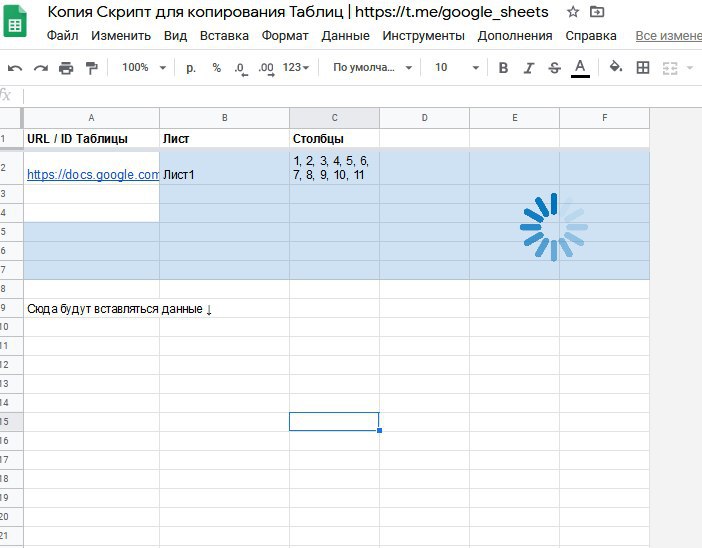Open the fill color picker

click(616, 68)
